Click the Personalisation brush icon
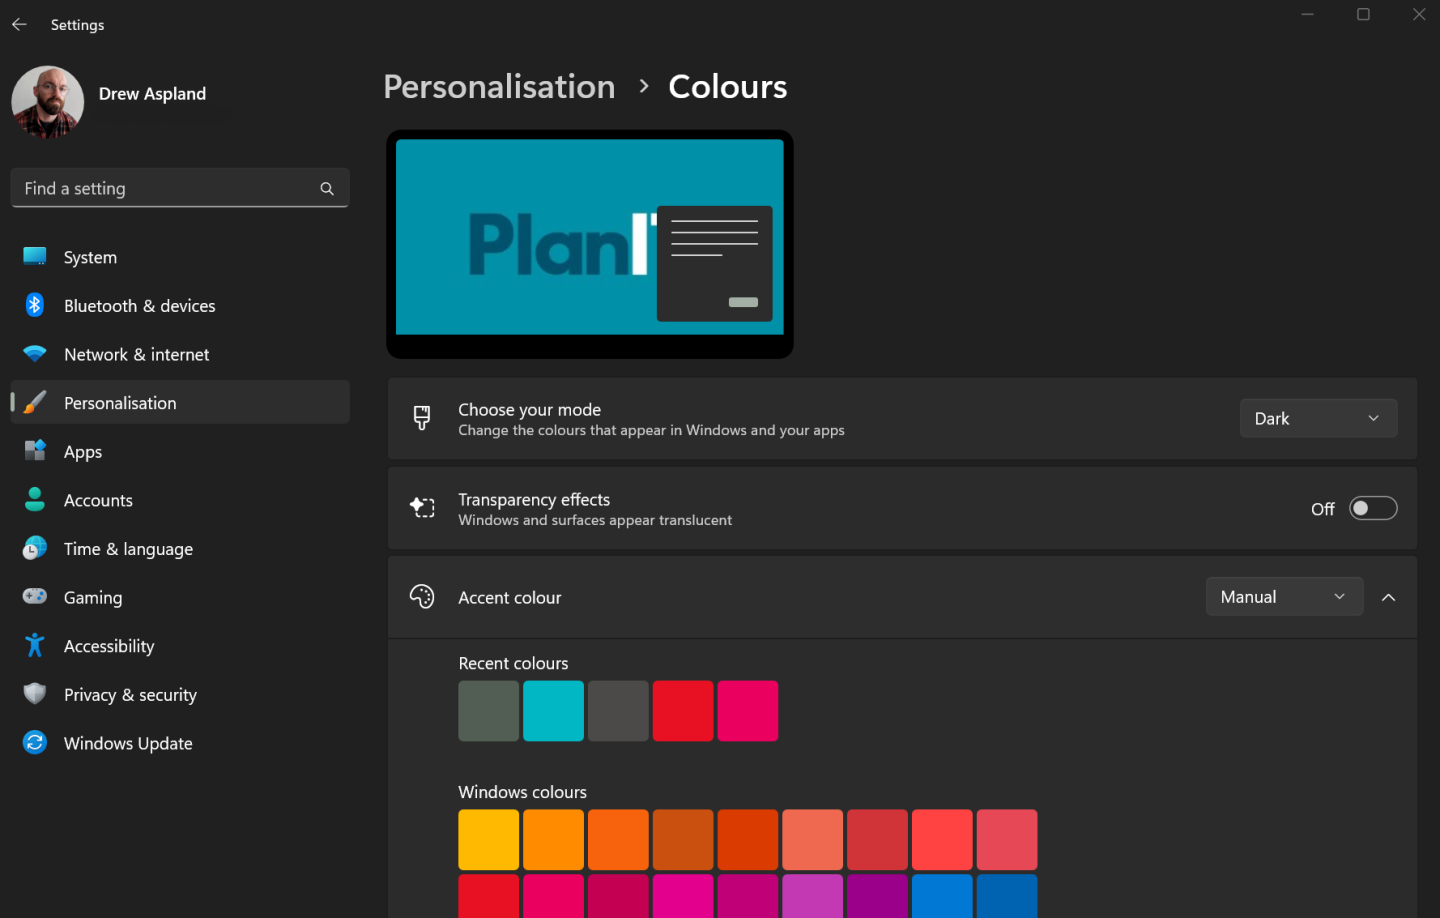The image size is (1440, 918). 34,402
